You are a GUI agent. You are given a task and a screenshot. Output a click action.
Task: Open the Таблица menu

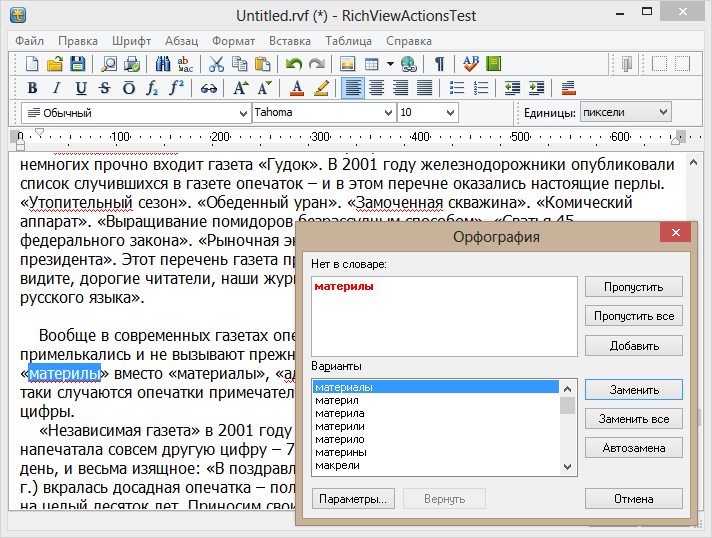[348, 41]
